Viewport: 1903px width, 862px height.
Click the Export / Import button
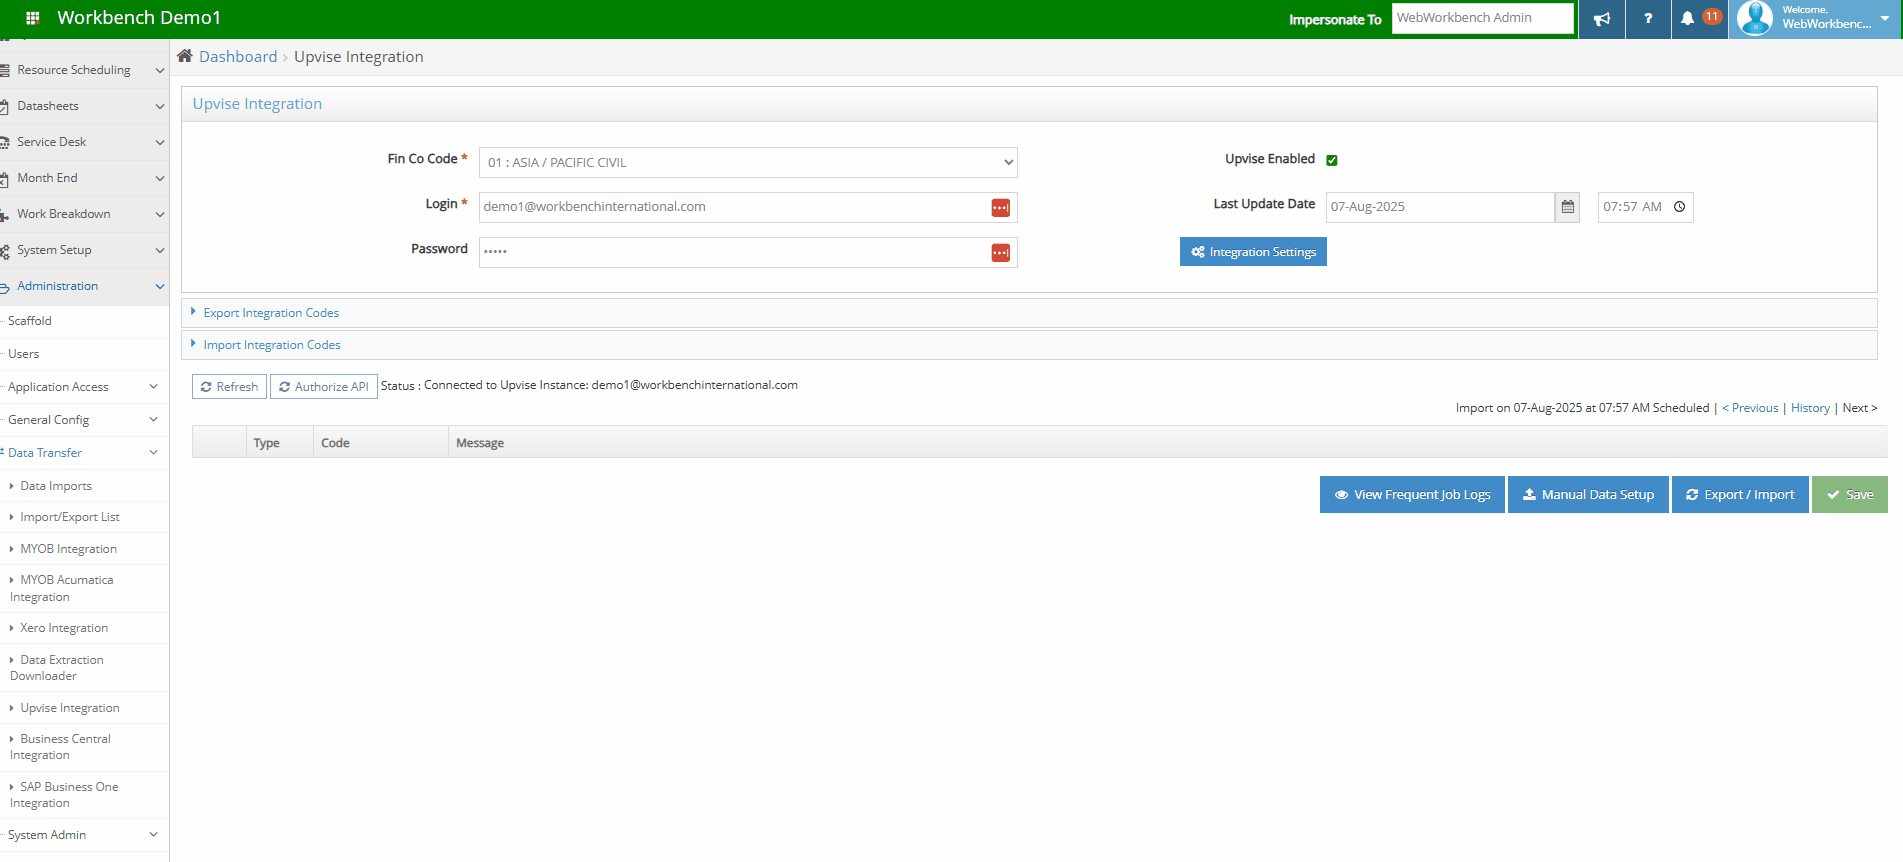pyautogui.click(x=1740, y=495)
